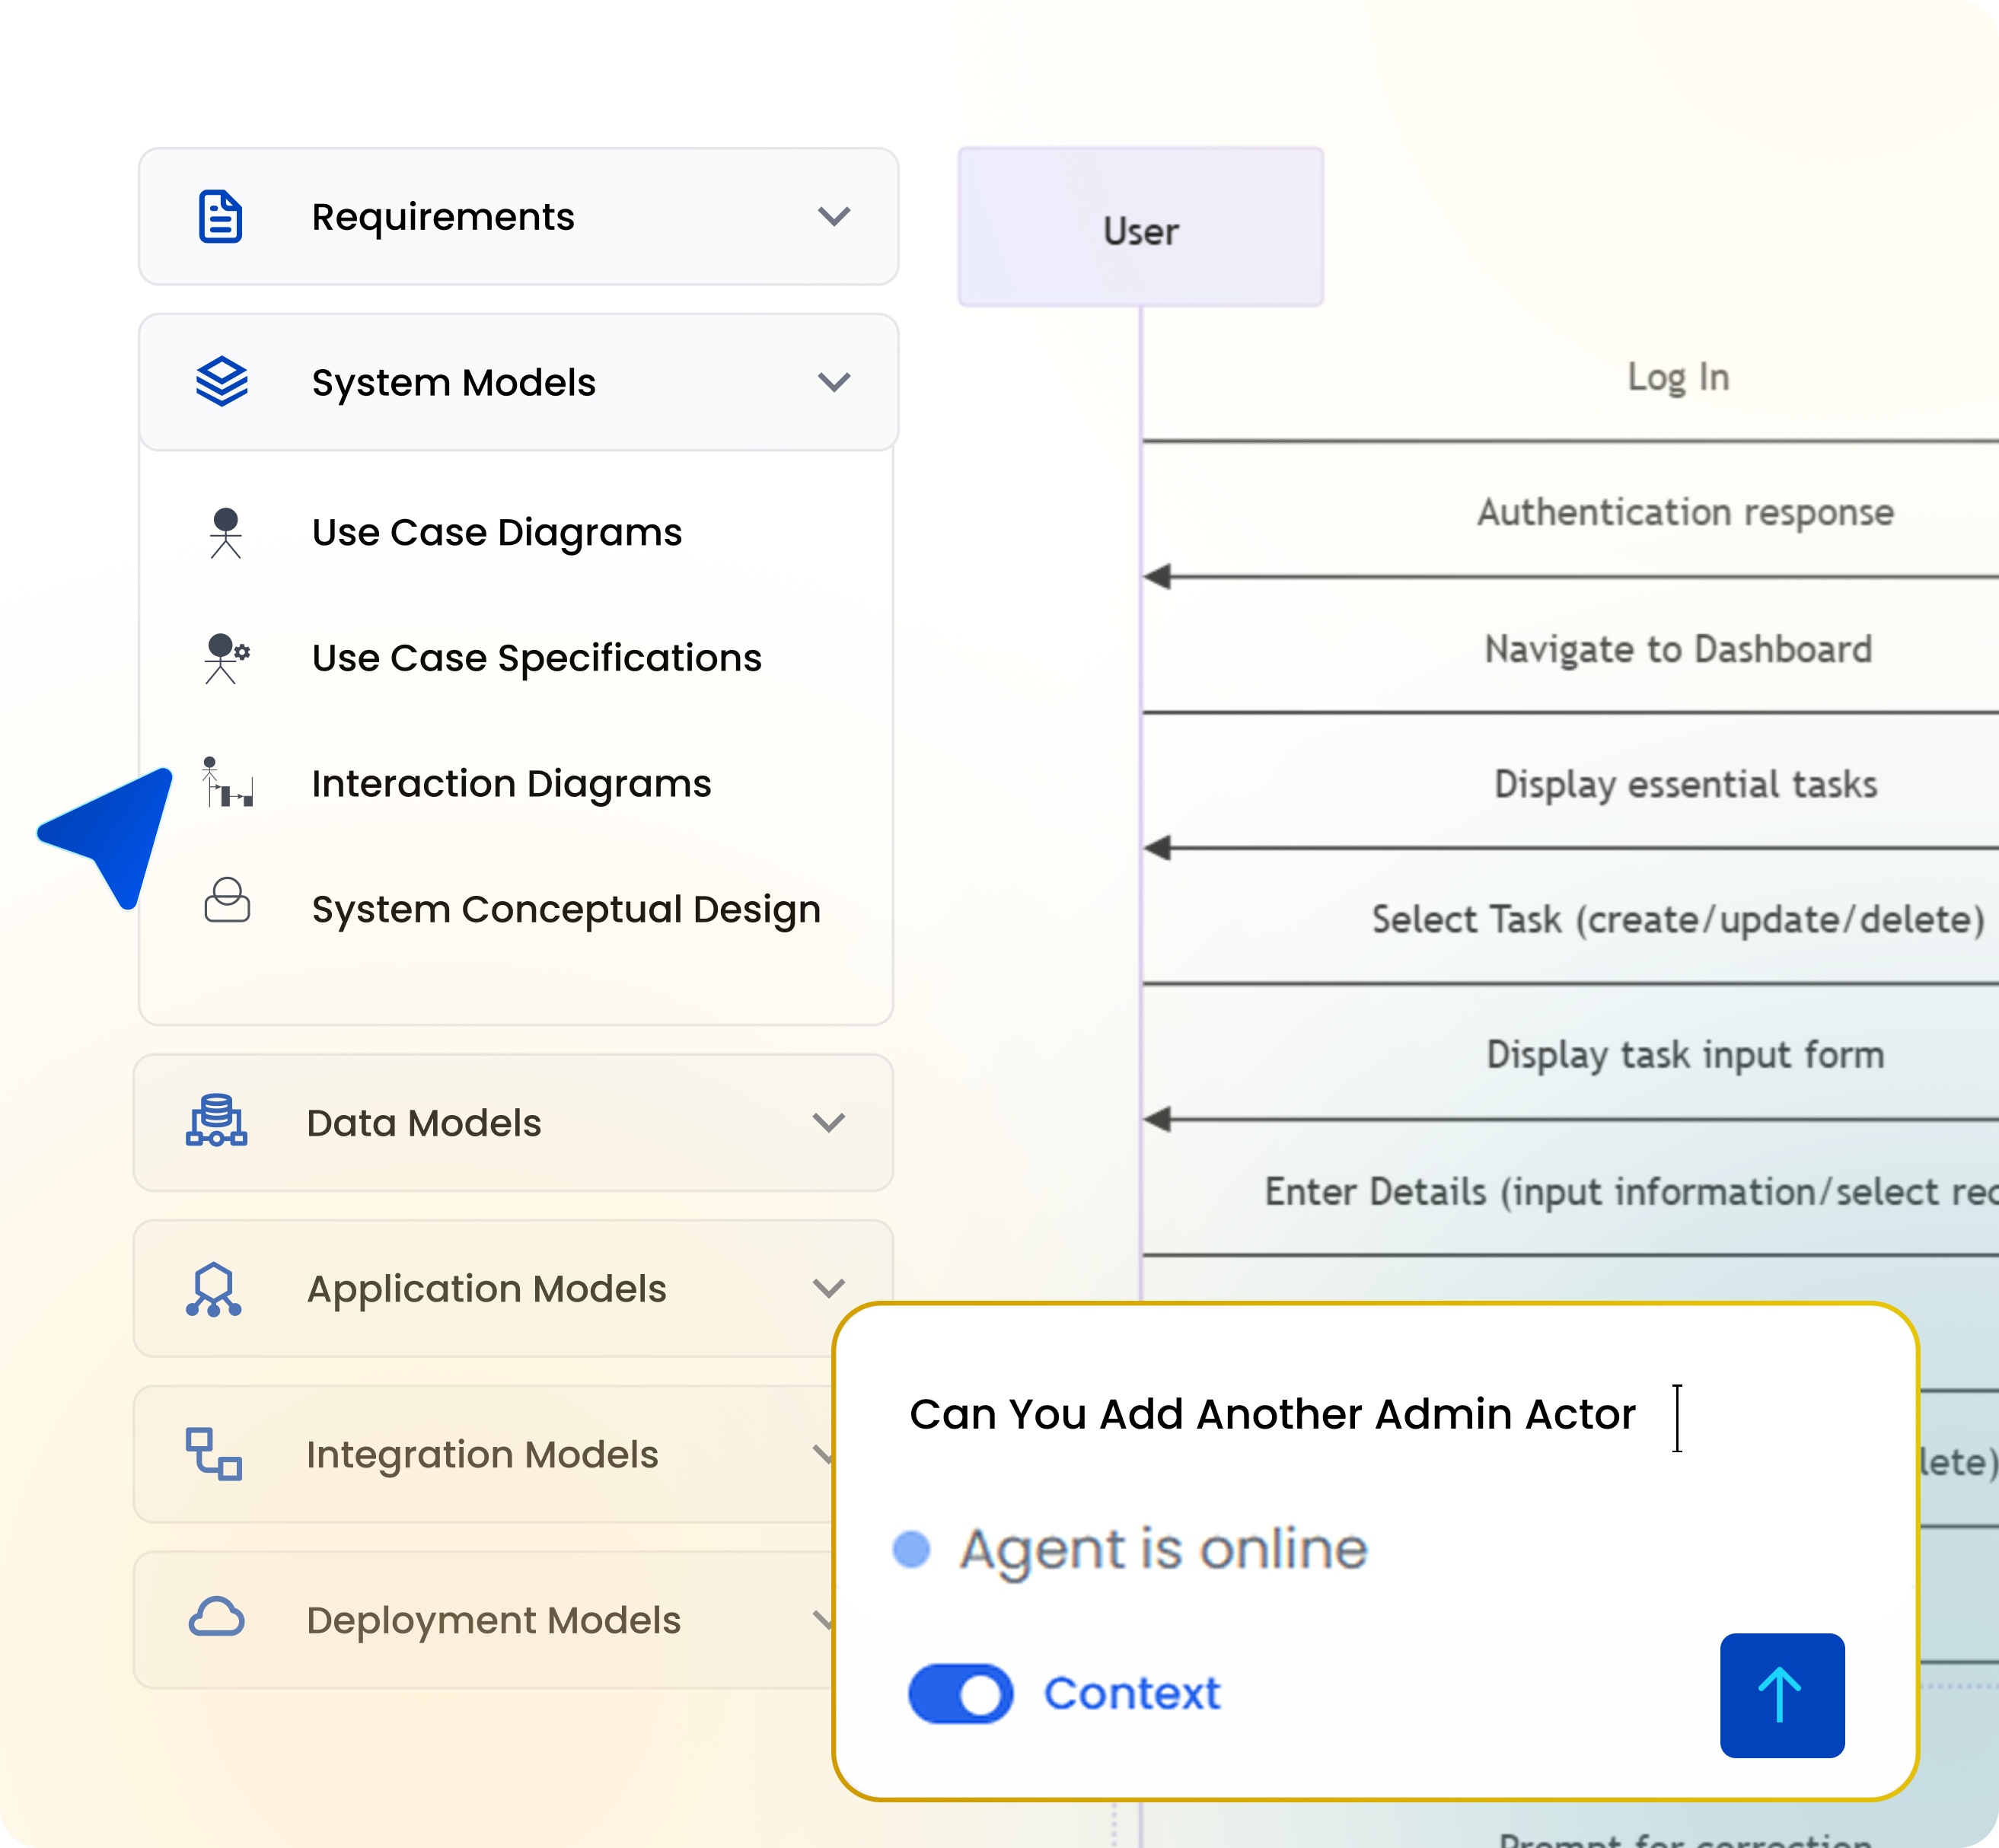Open the Integration Models panel header
The height and width of the screenshot is (1848, 1999).
pos(483,1454)
